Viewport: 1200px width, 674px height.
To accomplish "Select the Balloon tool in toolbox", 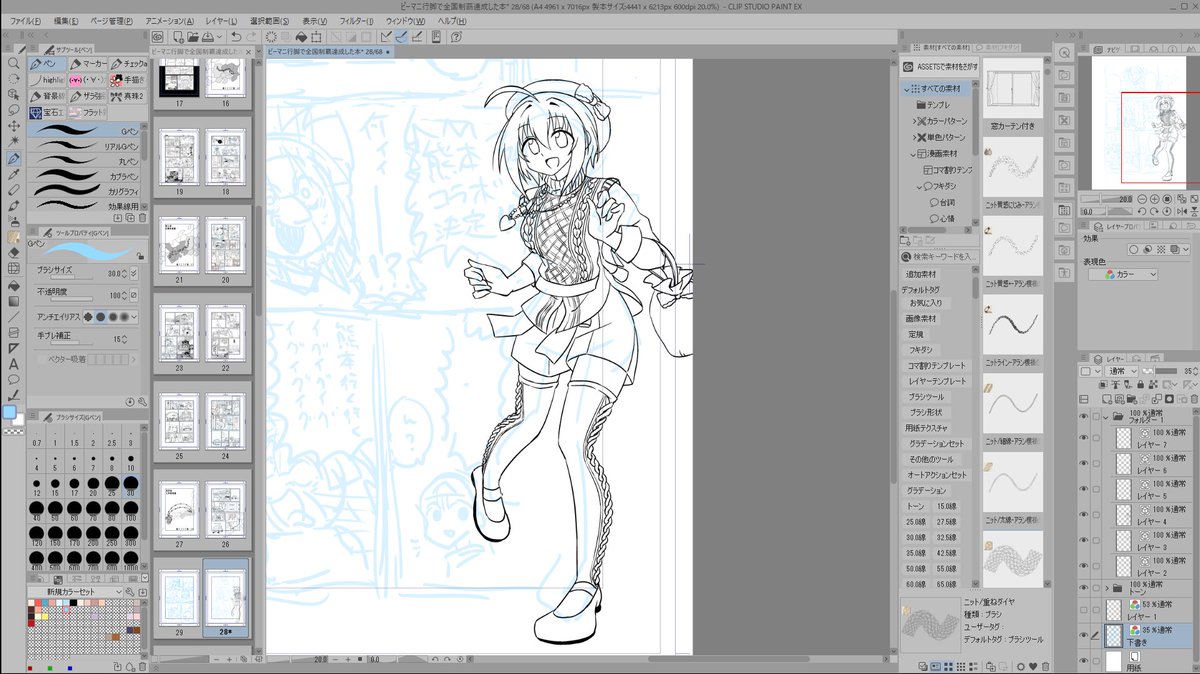I will click(x=14, y=379).
